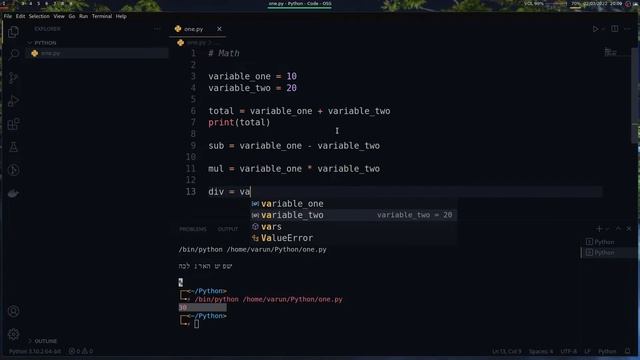Click the editor minimap
This screenshot has width=640, height=360.
pyautogui.click(x=611, y=52)
